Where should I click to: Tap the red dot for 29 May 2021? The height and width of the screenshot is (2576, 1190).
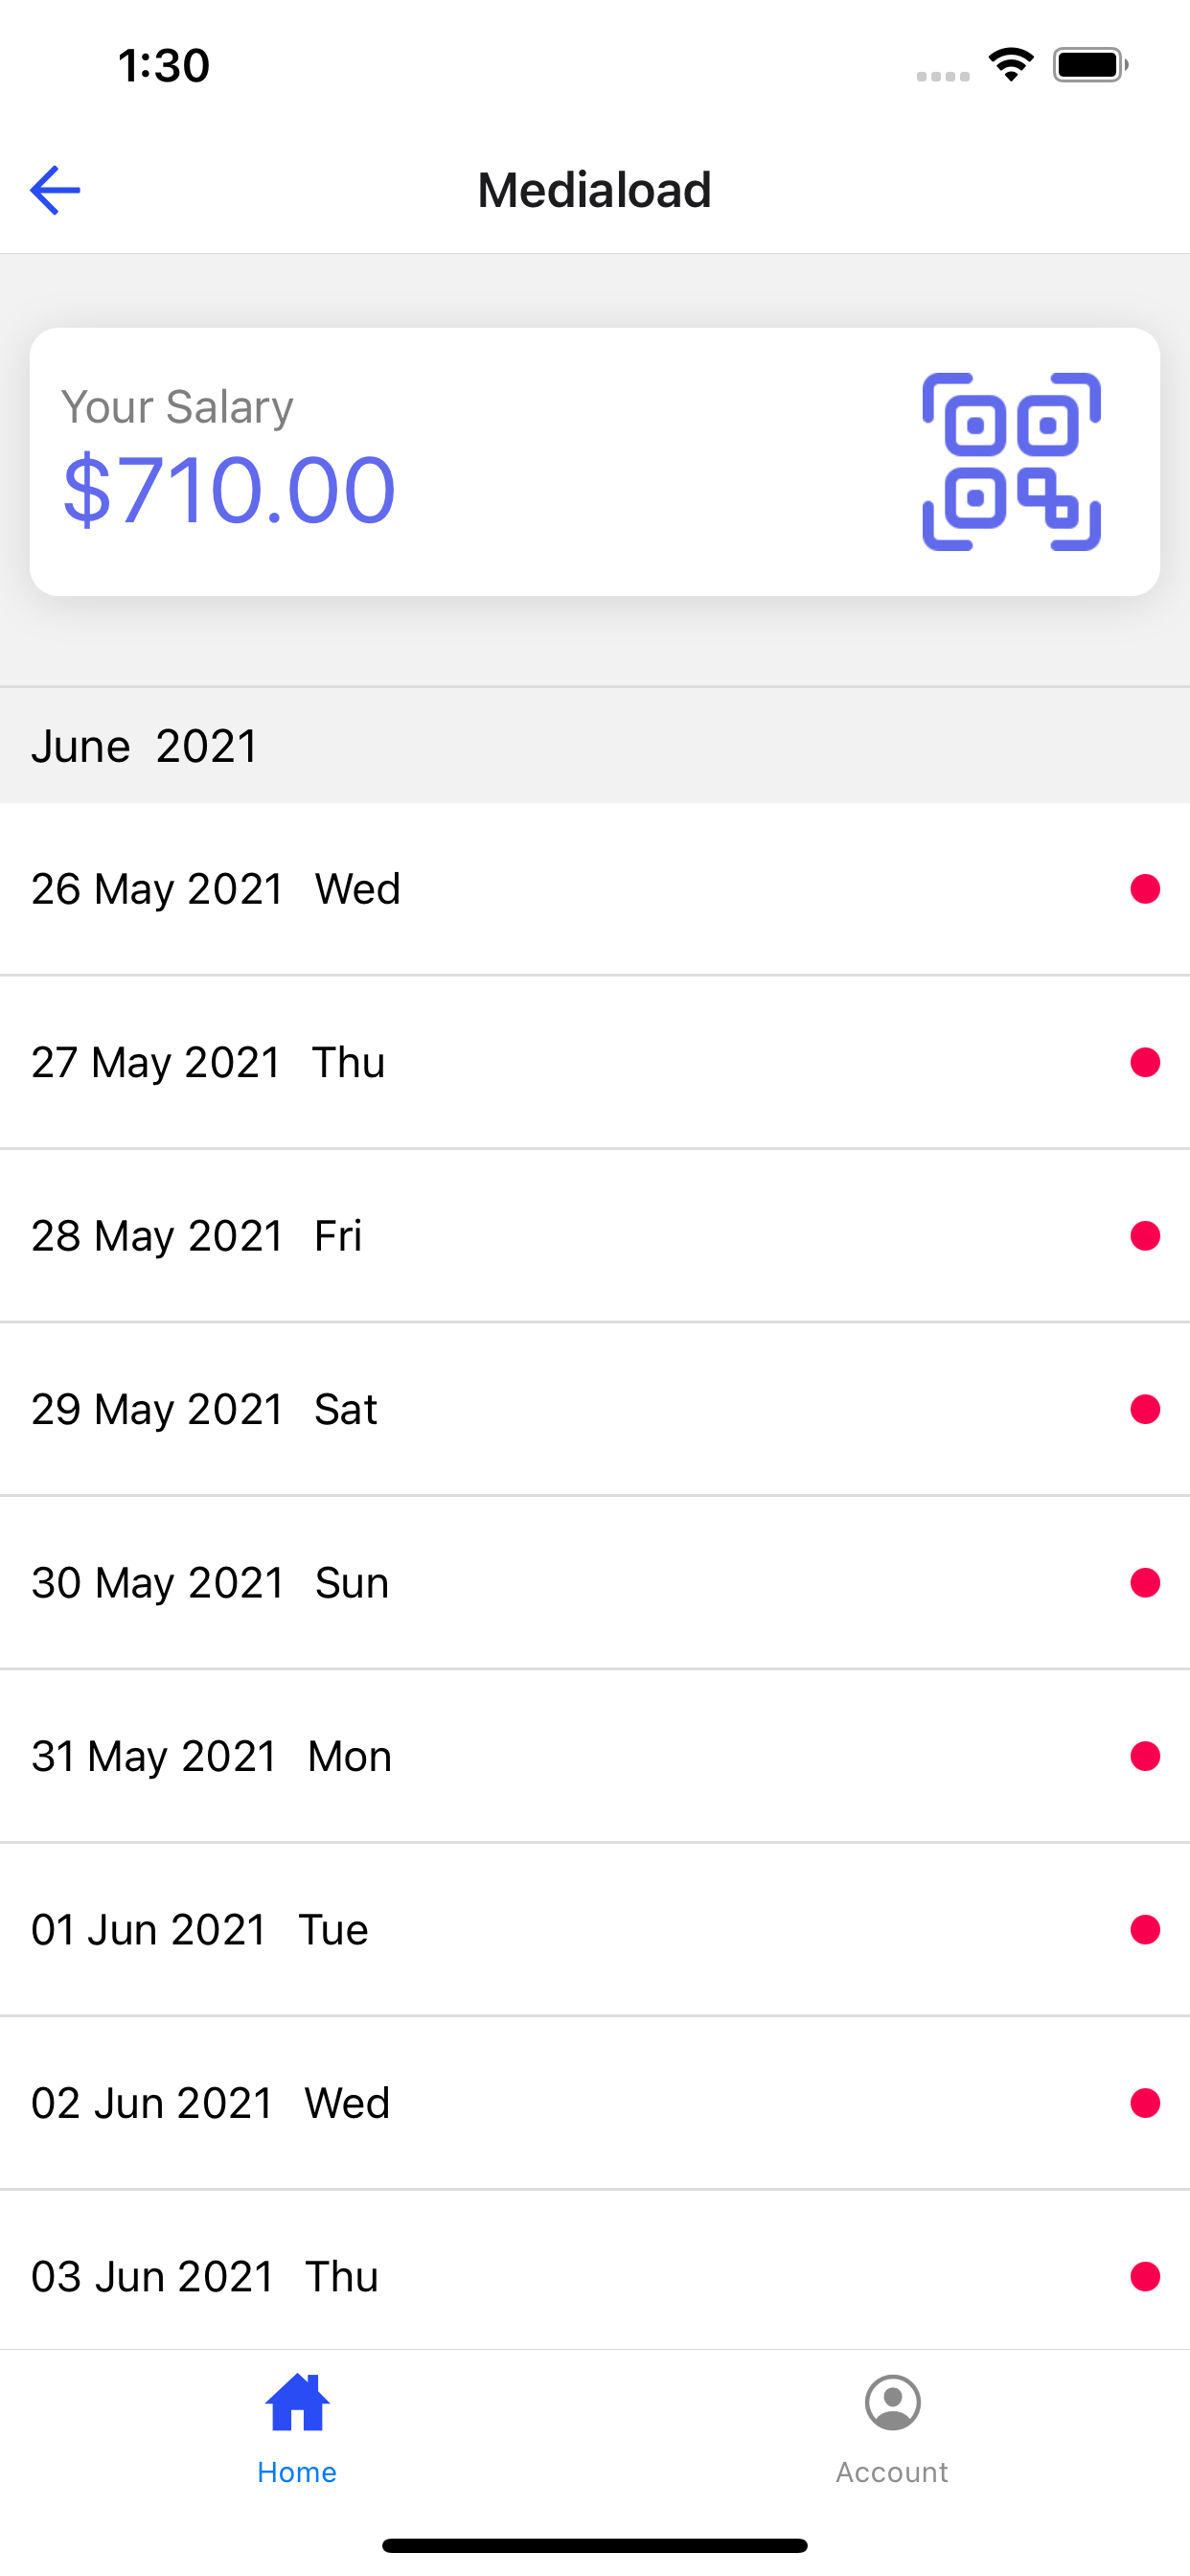(x=1145, y=1409)
